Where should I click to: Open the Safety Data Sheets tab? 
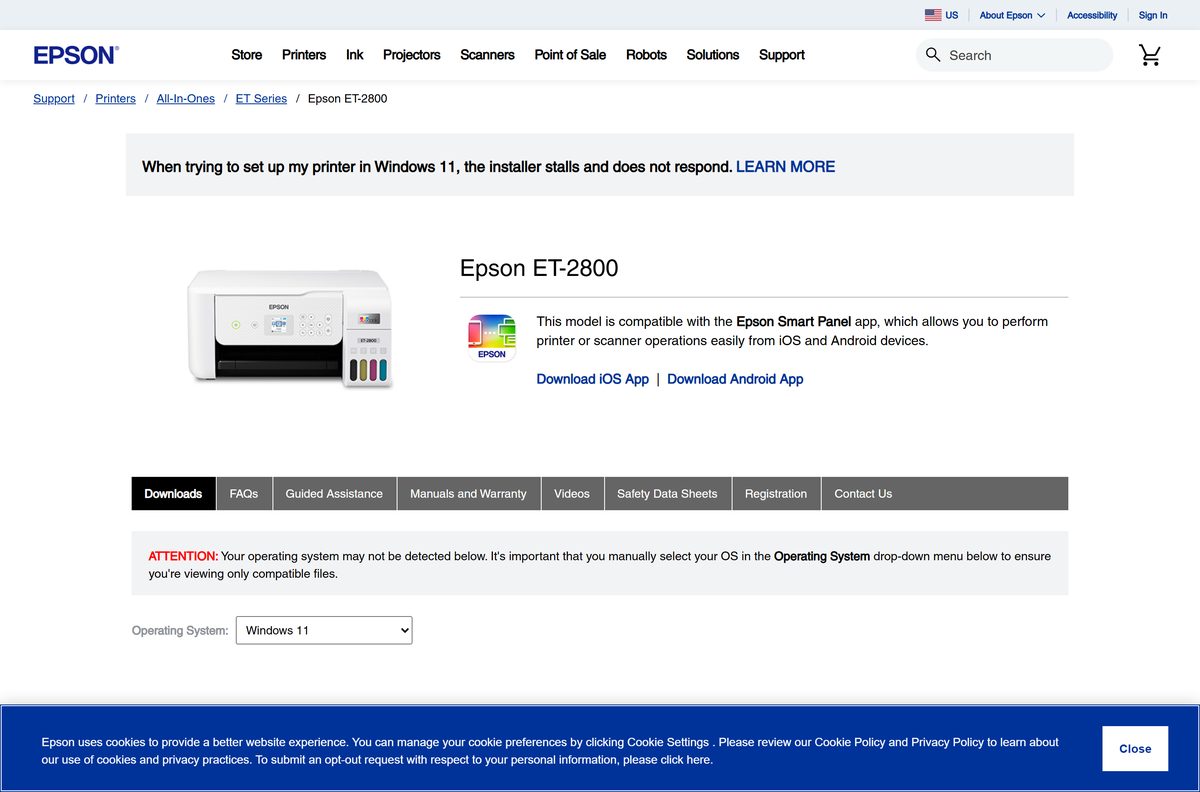[x=667, y=494]
